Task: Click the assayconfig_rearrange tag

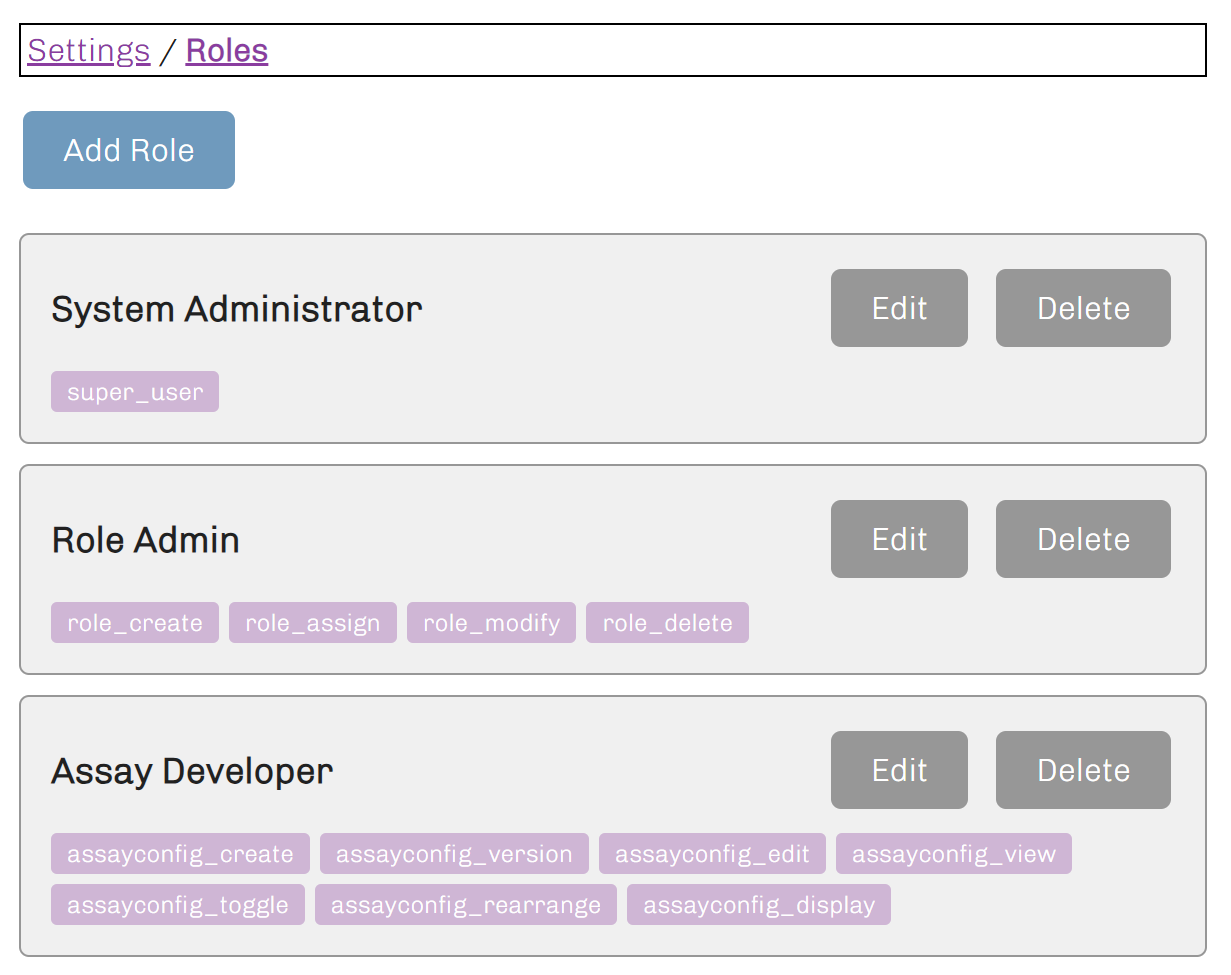Action: (x=466, y=905)
